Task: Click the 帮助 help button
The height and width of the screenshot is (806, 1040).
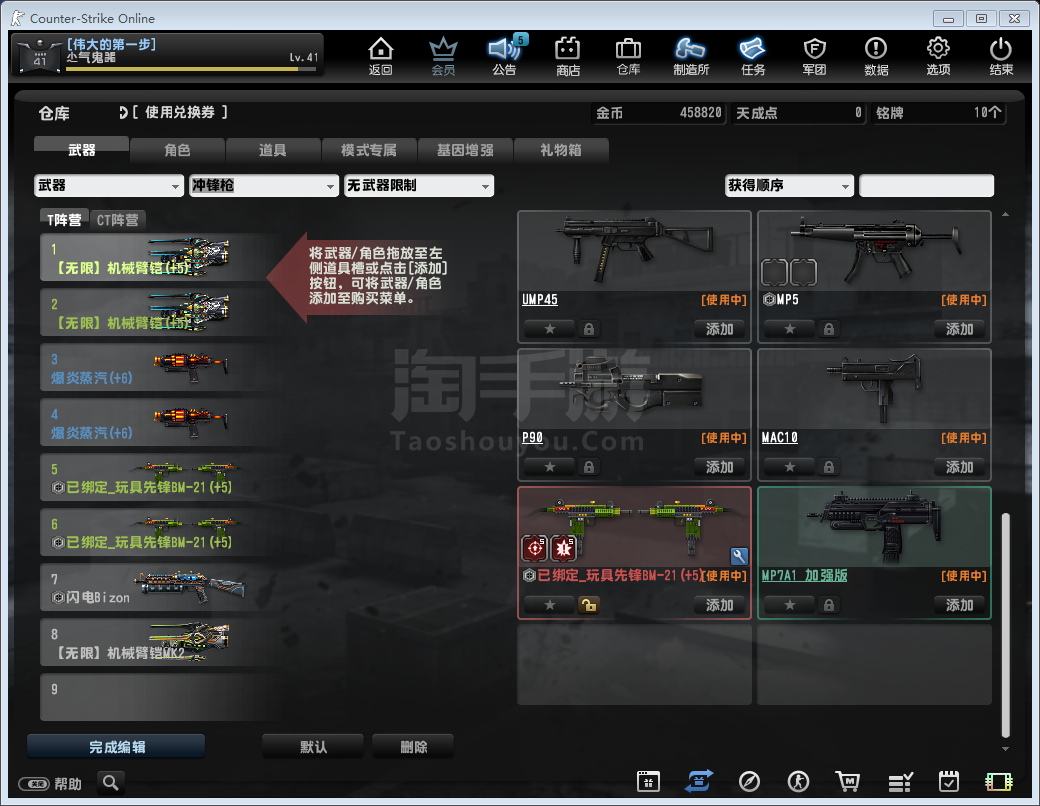Action: (x=51, y=783)
